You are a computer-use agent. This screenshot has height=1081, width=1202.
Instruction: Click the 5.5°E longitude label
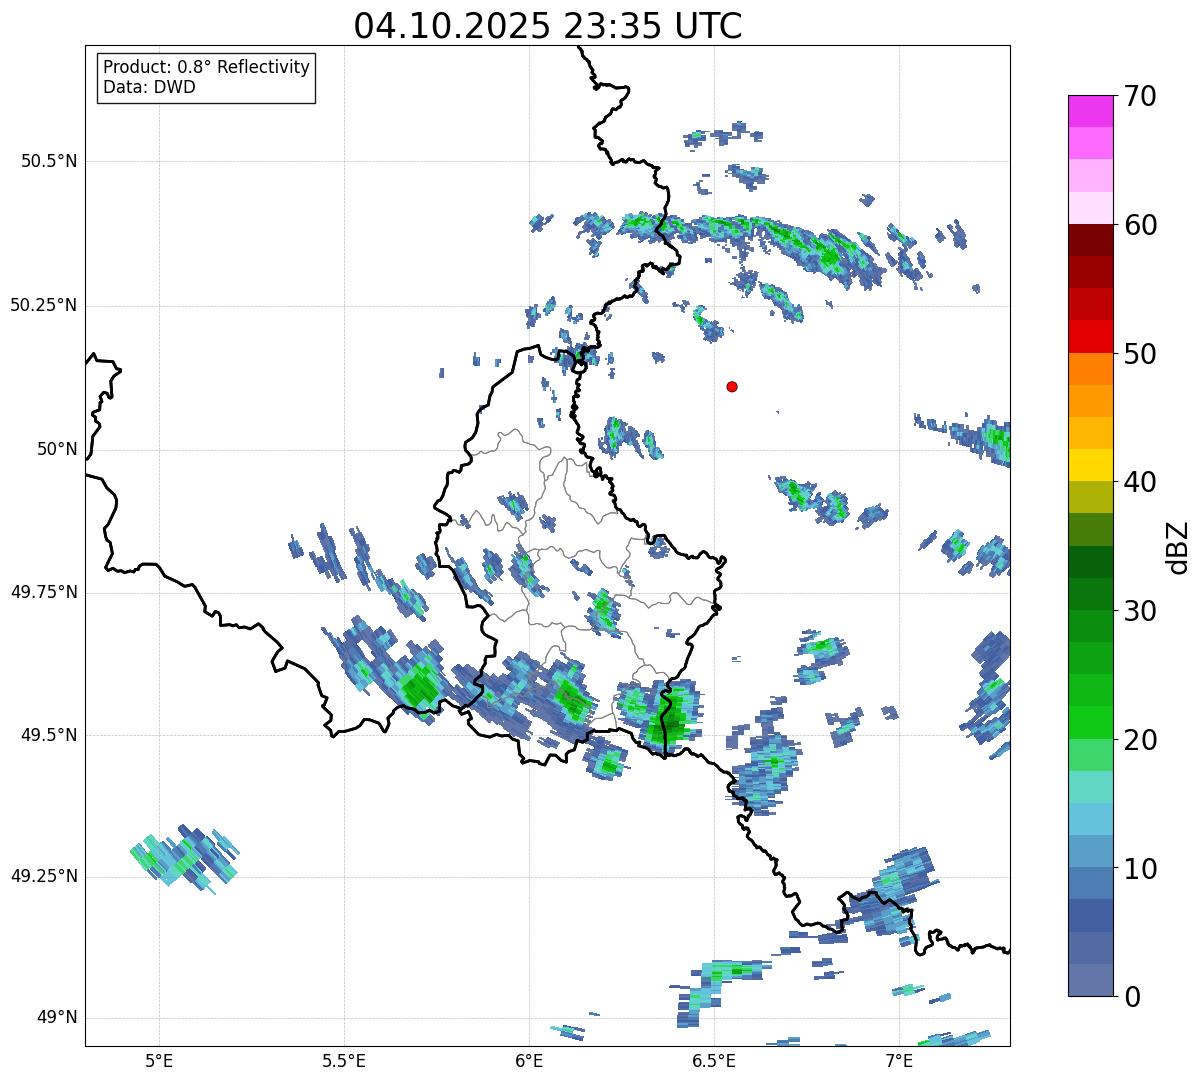[344, 1060]
